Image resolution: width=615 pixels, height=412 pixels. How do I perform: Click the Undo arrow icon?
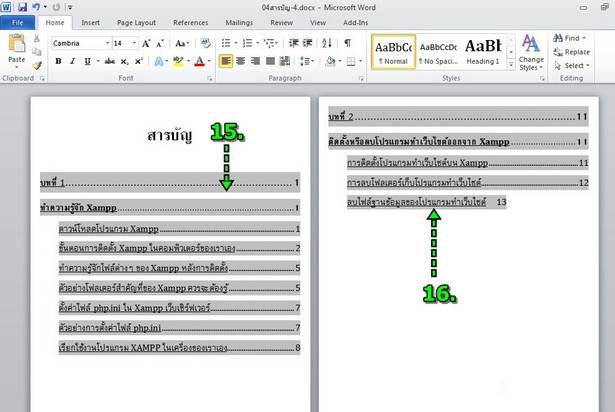pos(36,7)
